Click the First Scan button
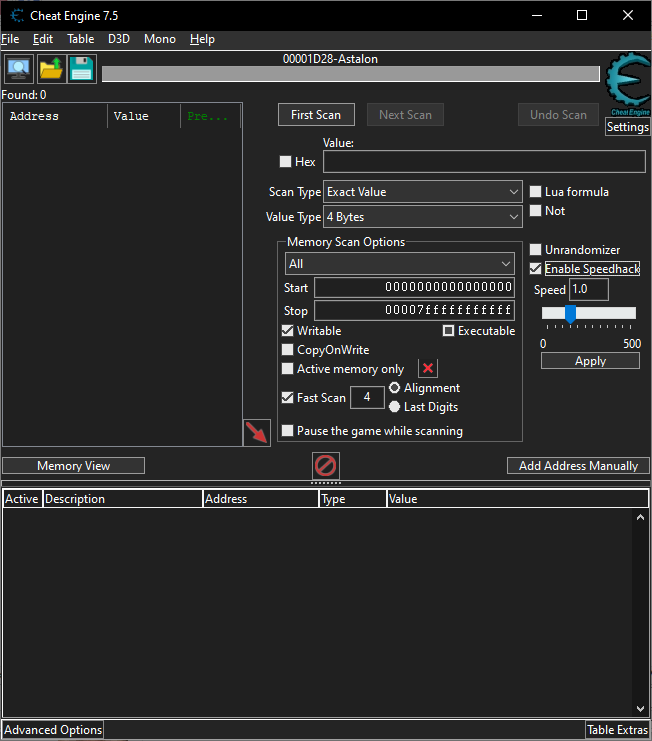This screenshot has width=652, height=741. click(x=316, y=115)
